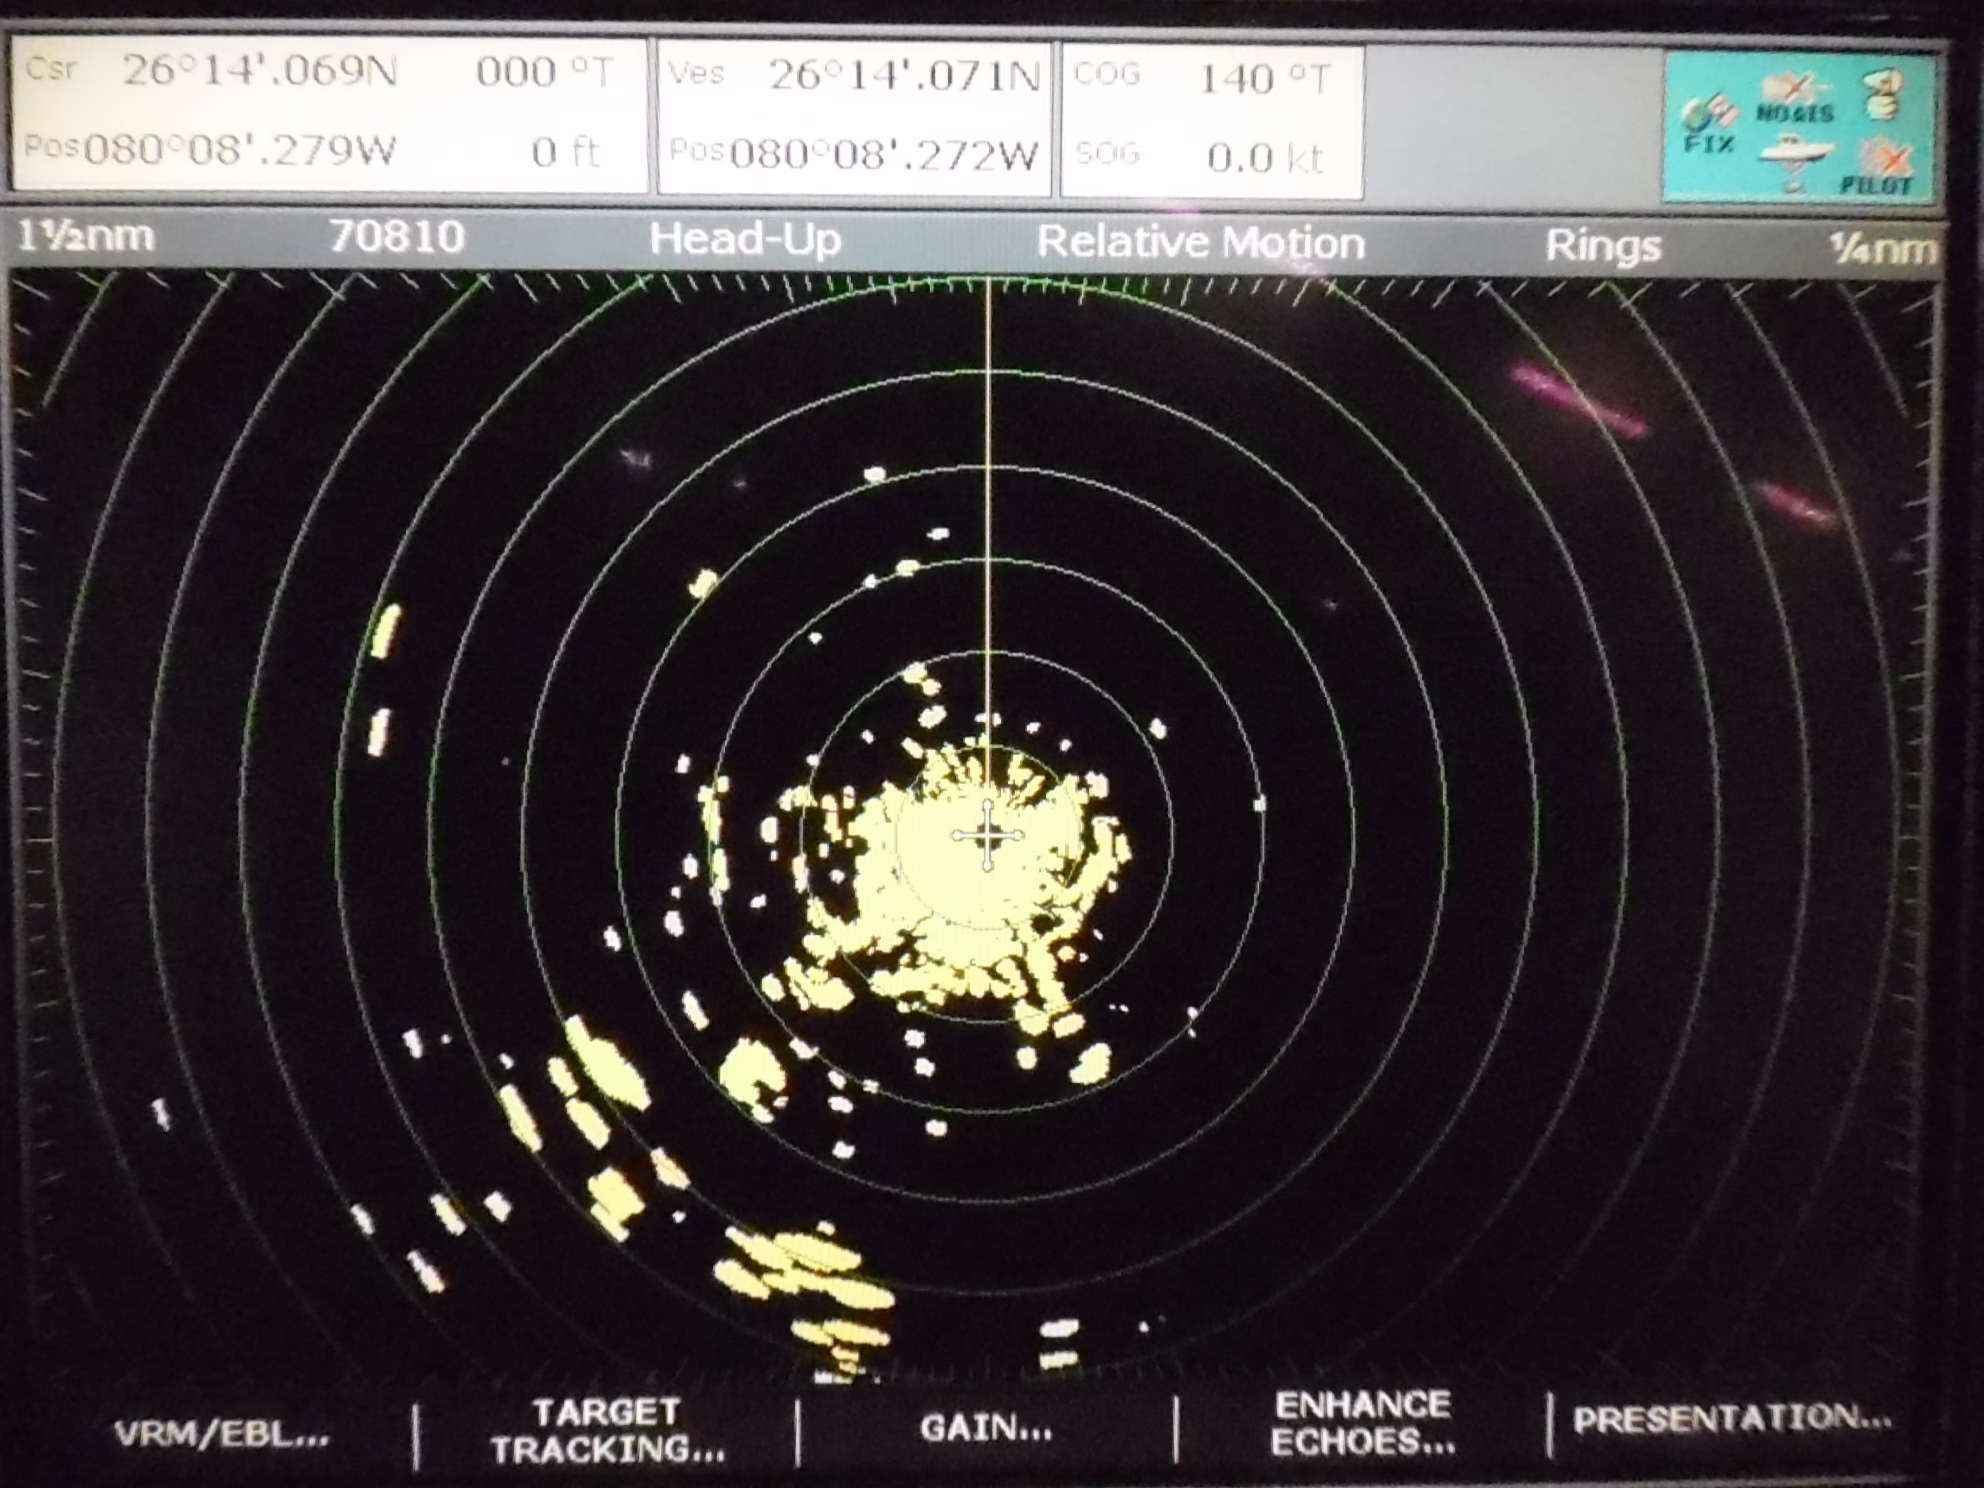Toggle the range Rings display
1984x1488 pixels.
(1603, 246)
